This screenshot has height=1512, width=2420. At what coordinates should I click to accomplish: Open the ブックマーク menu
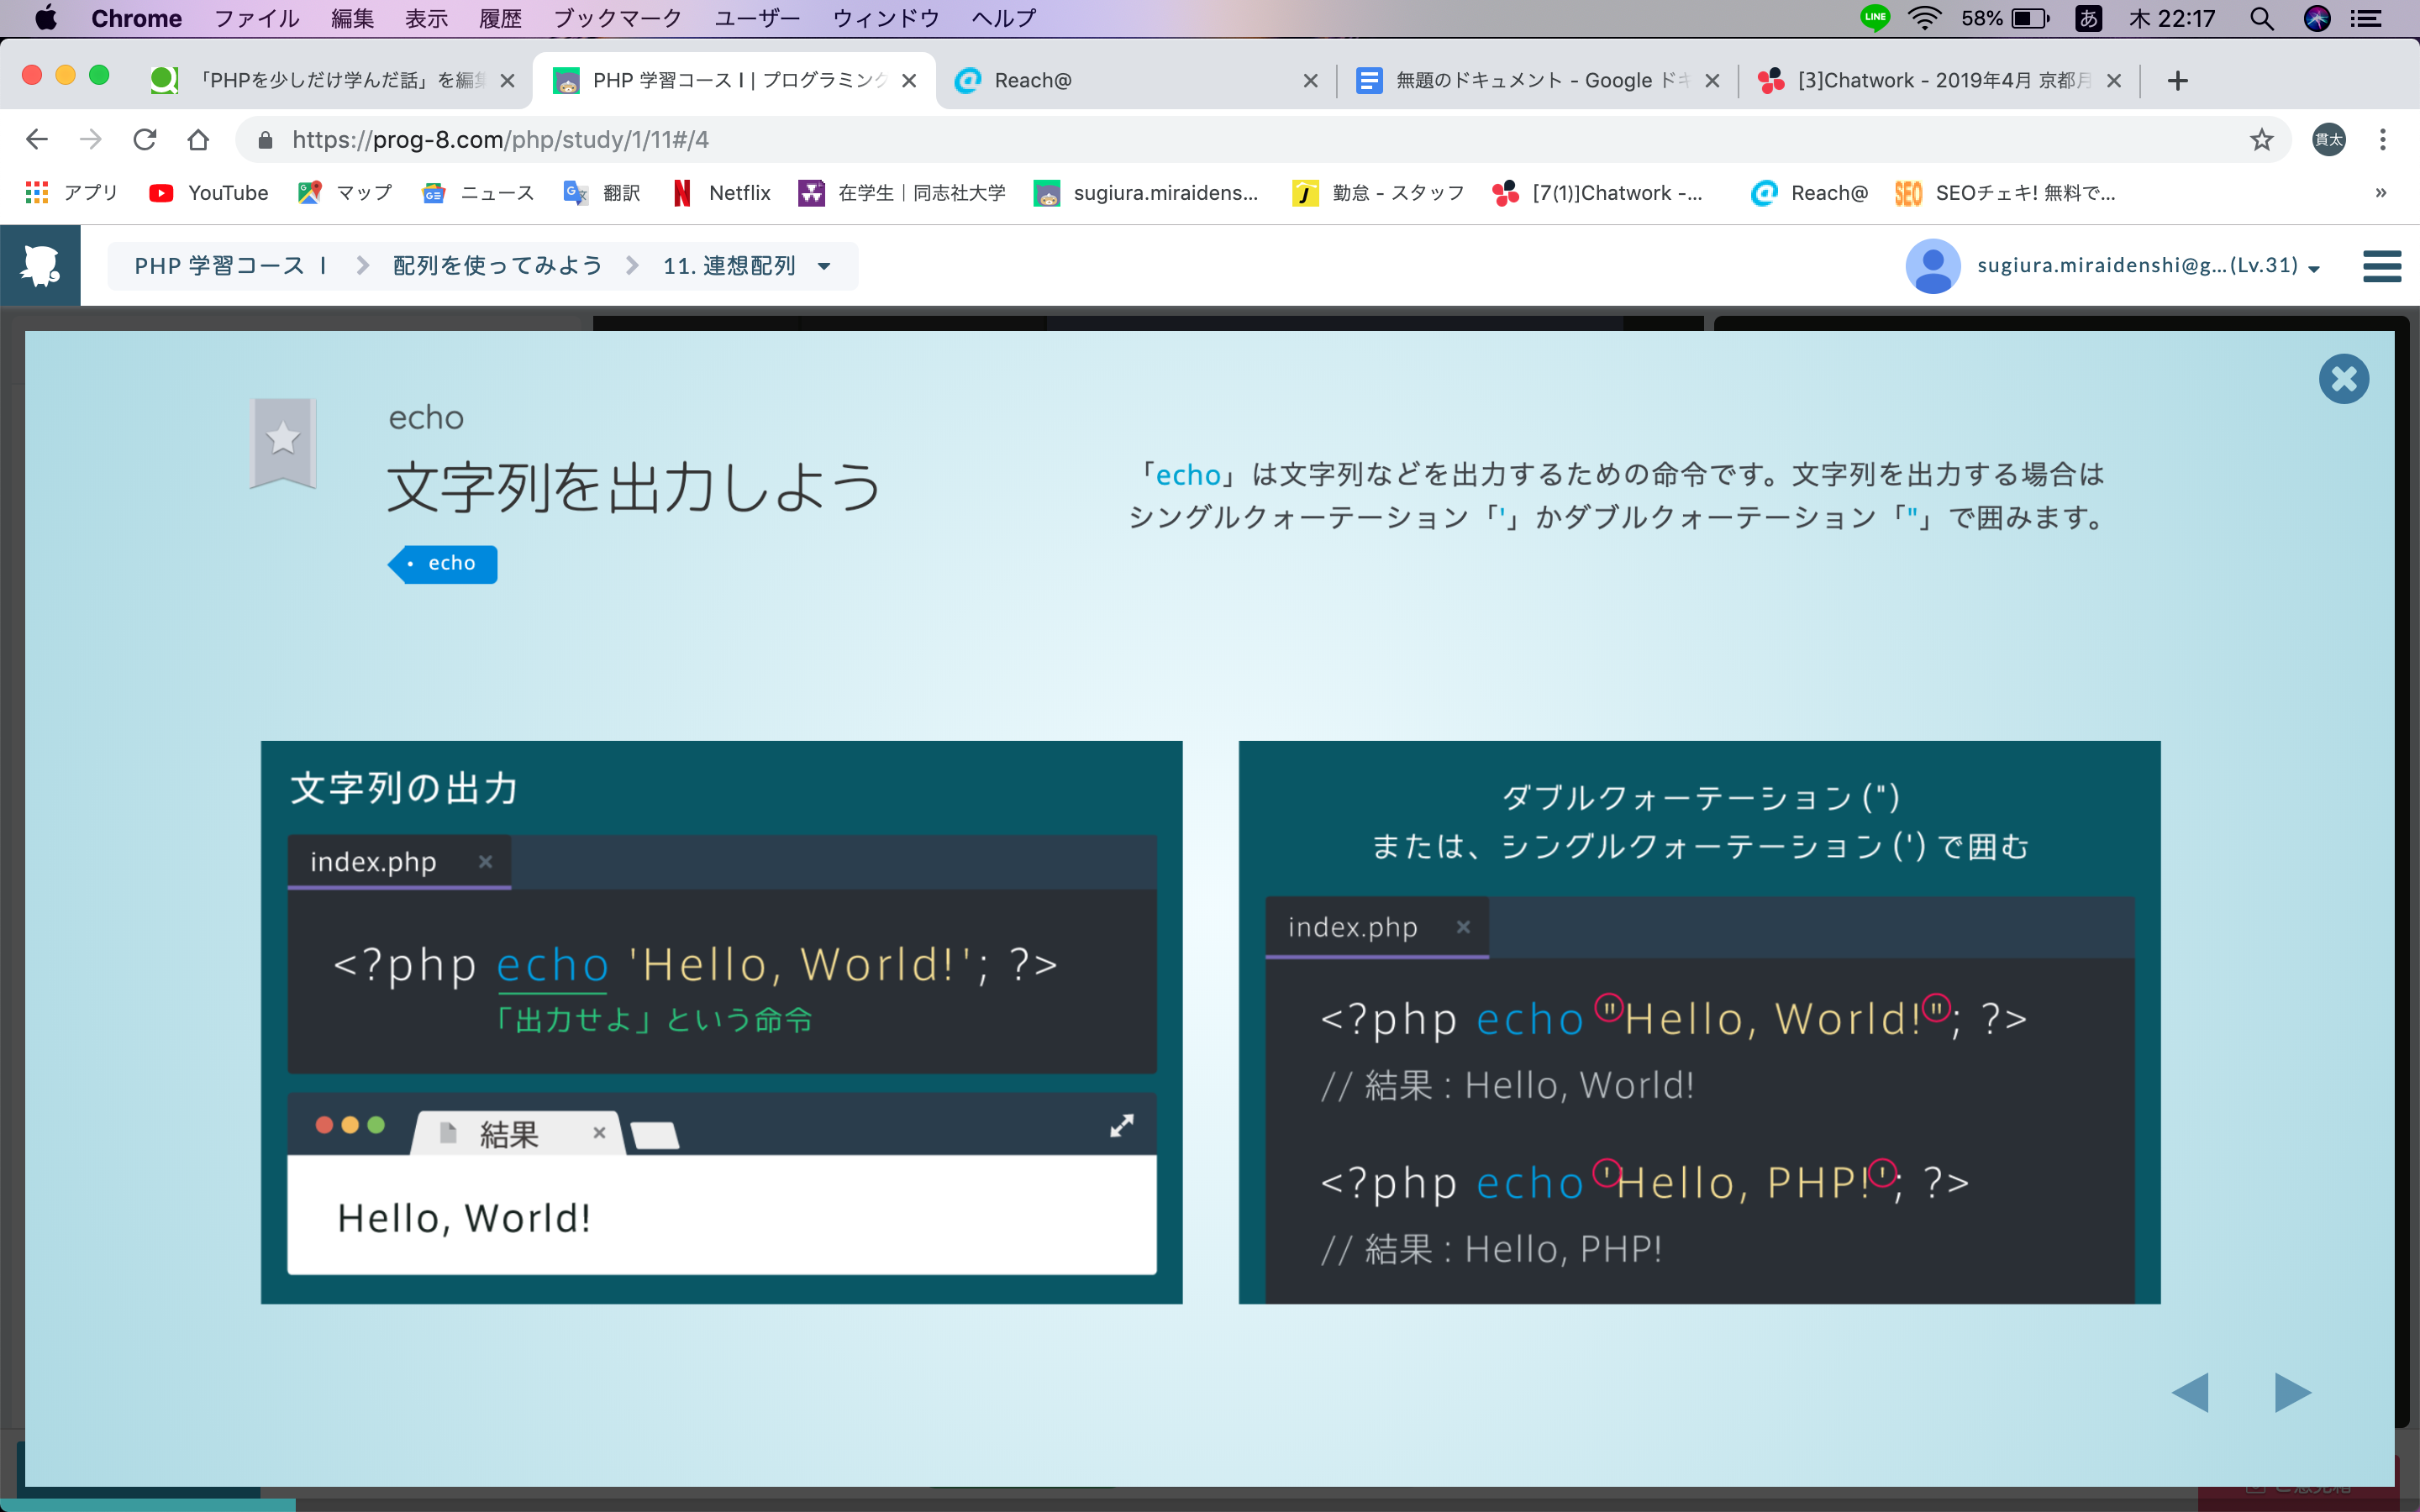617,18
